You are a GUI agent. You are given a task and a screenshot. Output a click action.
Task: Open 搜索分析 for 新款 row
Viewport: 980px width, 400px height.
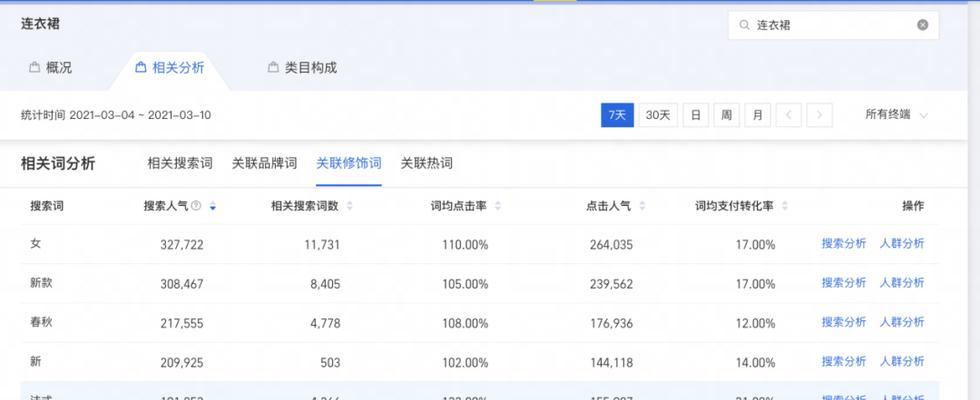[843, 283]
